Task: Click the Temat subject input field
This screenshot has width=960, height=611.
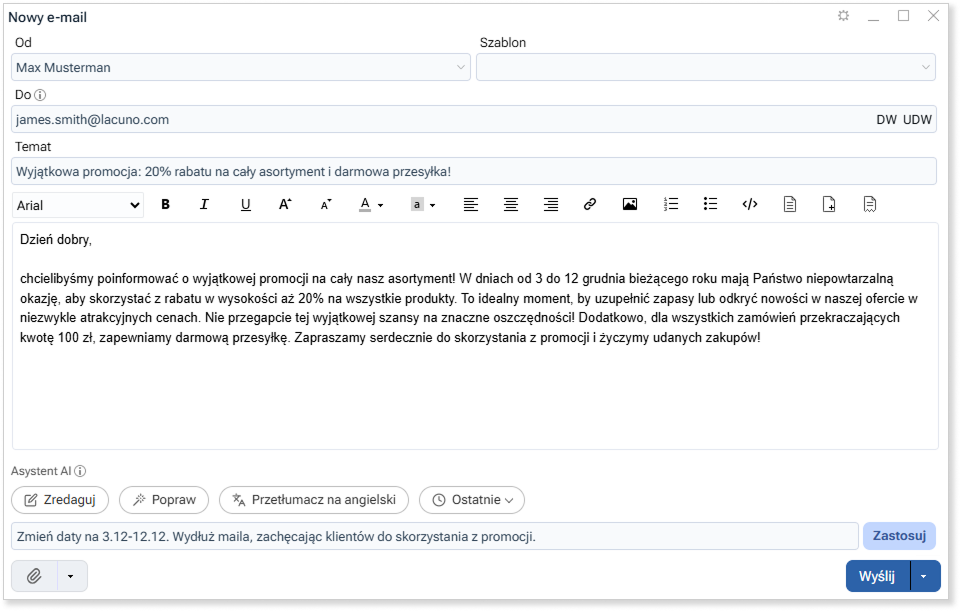Action: point(474,171)
